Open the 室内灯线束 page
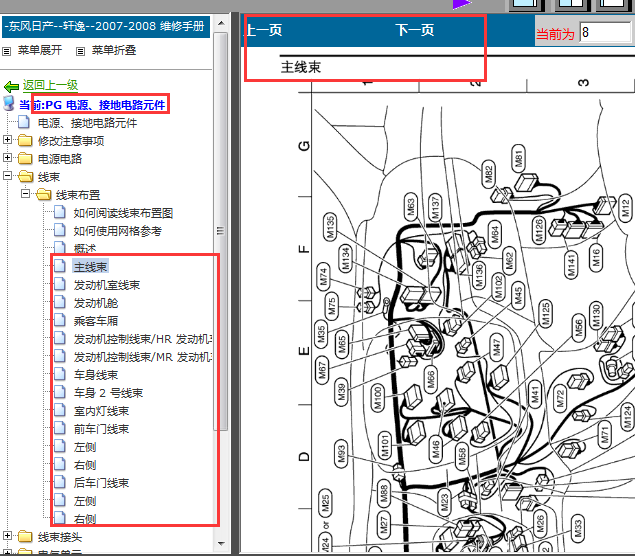The image size is (635, 556). pos(101,411)
